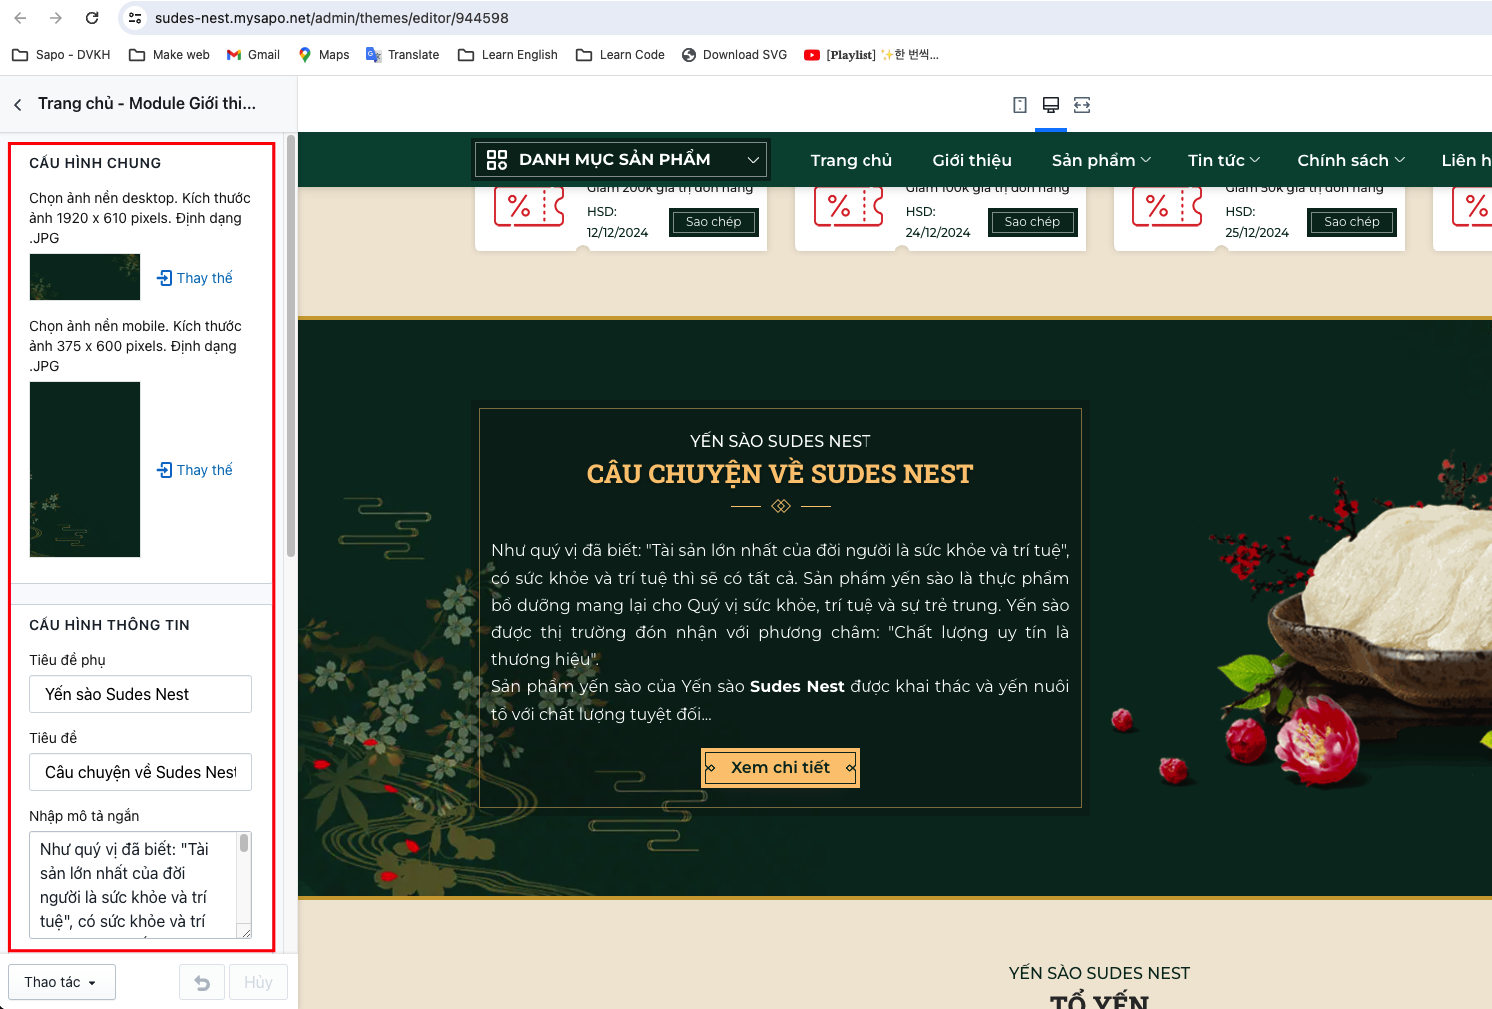Copy coupon expiring 25/12/2024
The width and height of the screenshot is (1492, 1009).
point(1352,222)
